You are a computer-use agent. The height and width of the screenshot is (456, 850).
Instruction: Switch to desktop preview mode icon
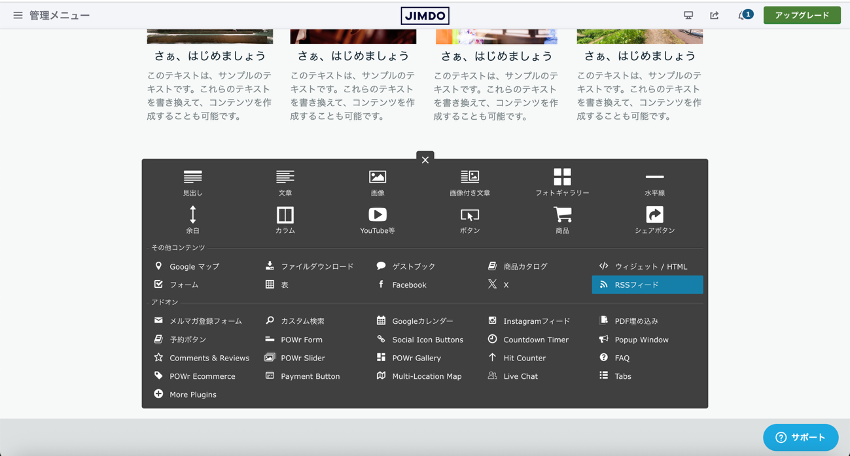pyautogui.click(x=688, y=15)
